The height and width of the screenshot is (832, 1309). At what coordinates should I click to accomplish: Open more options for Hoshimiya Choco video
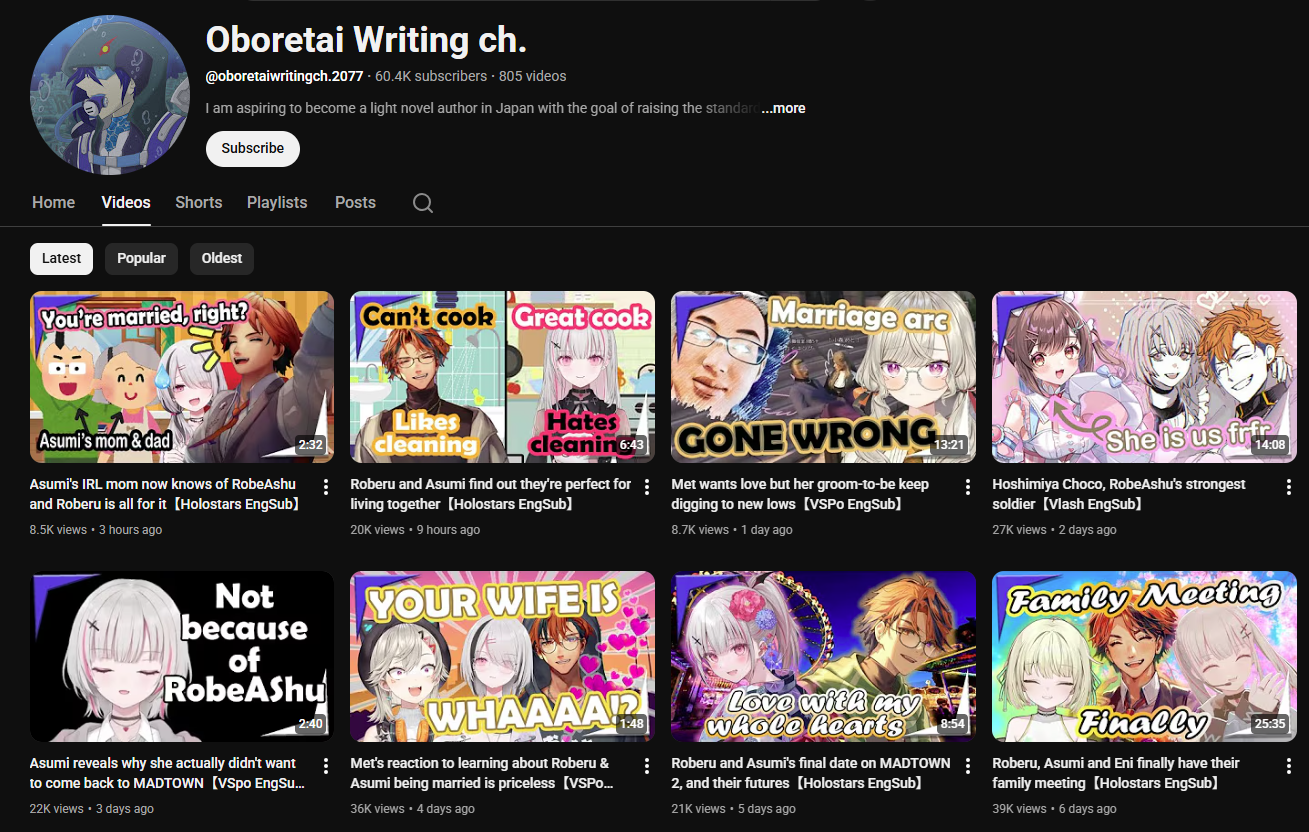coord(1289,487)
